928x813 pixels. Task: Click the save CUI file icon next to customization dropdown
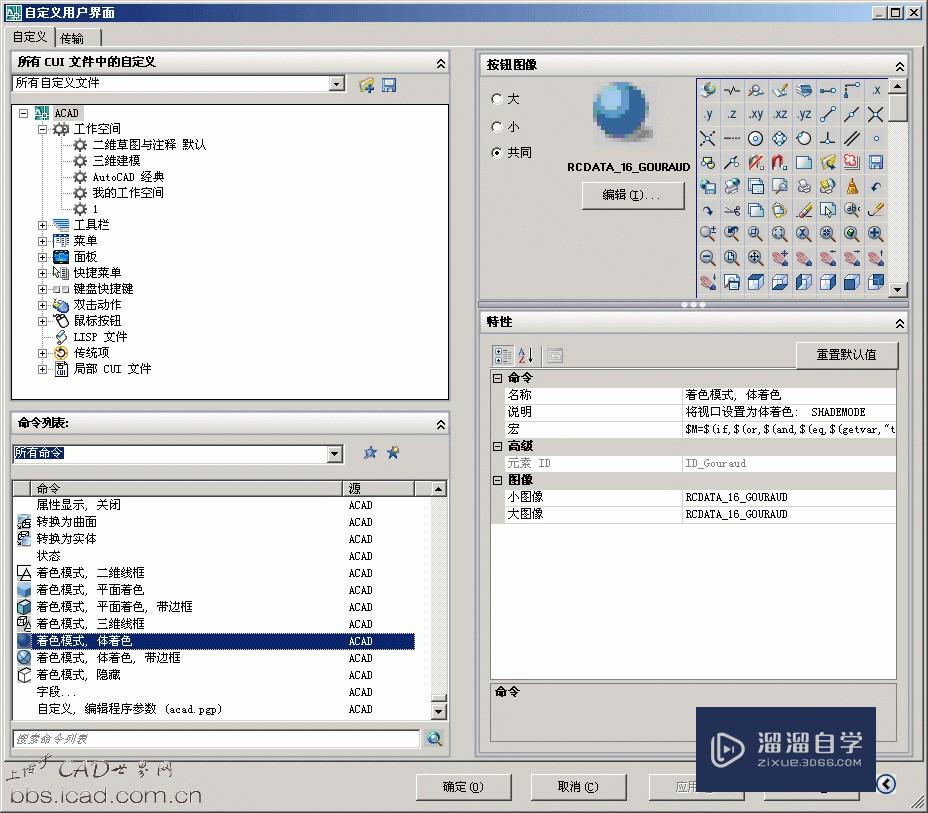(x=389, y=85)
